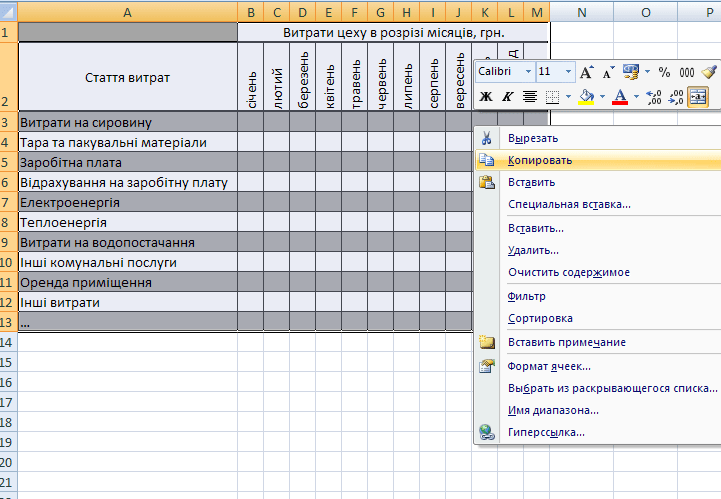Toggle italic with the К button
Image resolution: width=721 pixels, height=499 pixels.
point(508,97)
